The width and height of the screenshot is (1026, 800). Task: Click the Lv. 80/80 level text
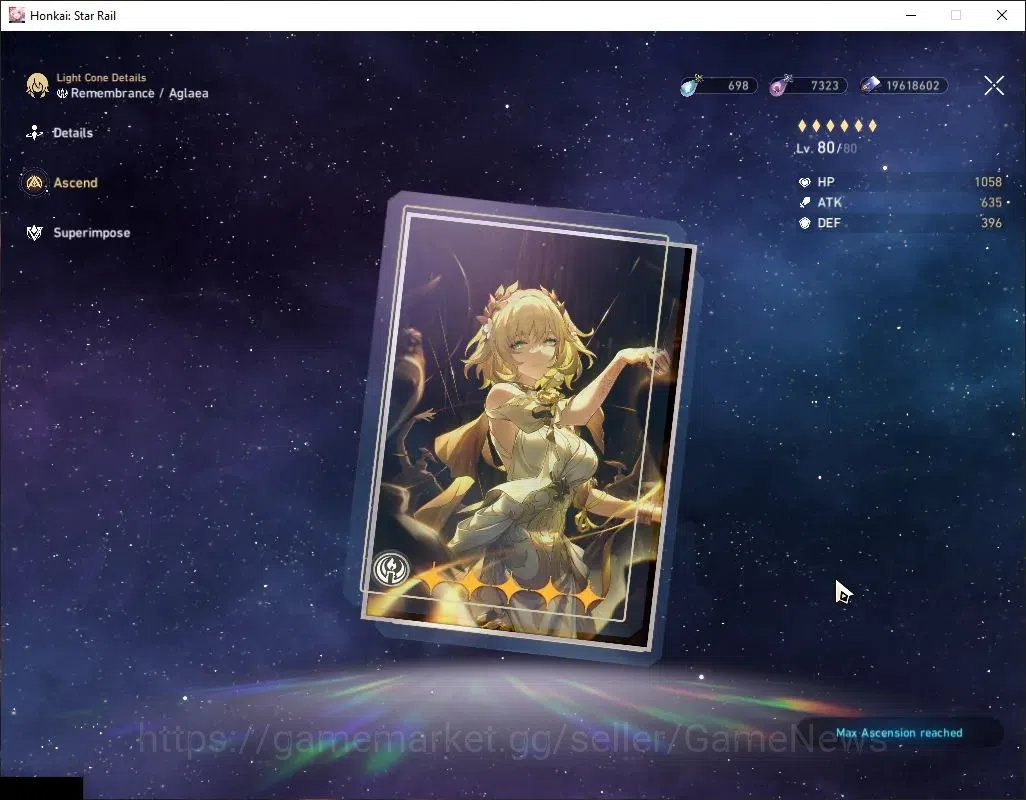[x=826, y=148]
